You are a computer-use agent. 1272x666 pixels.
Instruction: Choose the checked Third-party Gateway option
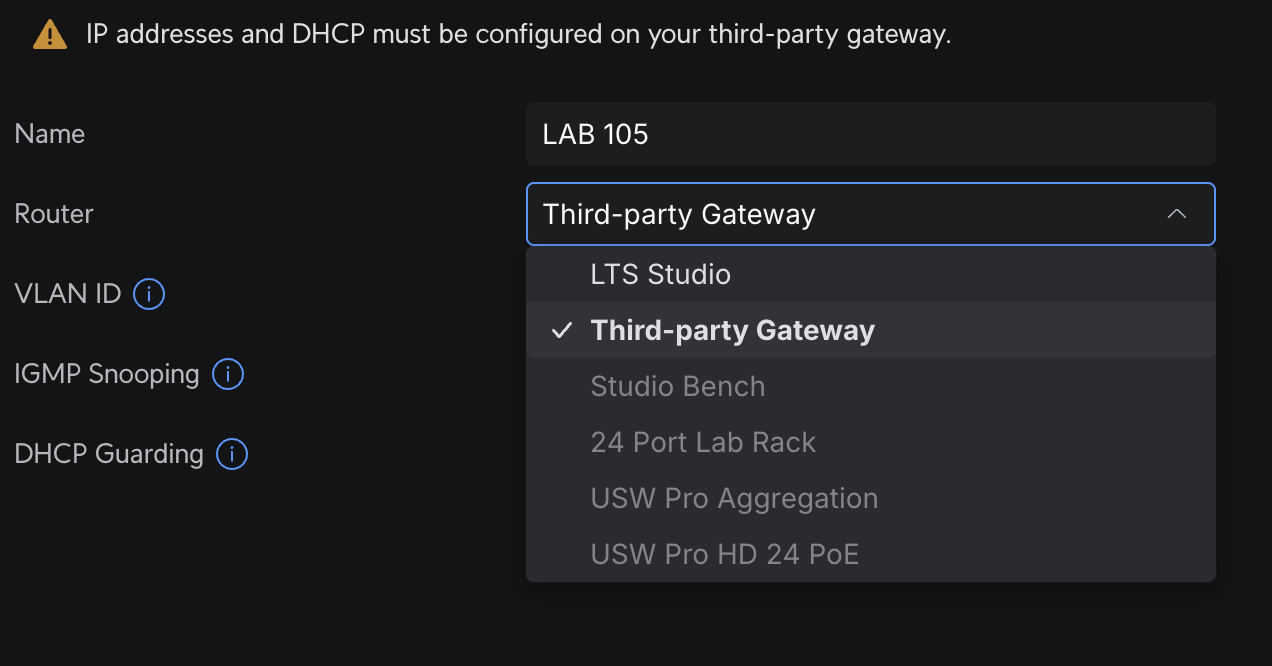point(732,330)
